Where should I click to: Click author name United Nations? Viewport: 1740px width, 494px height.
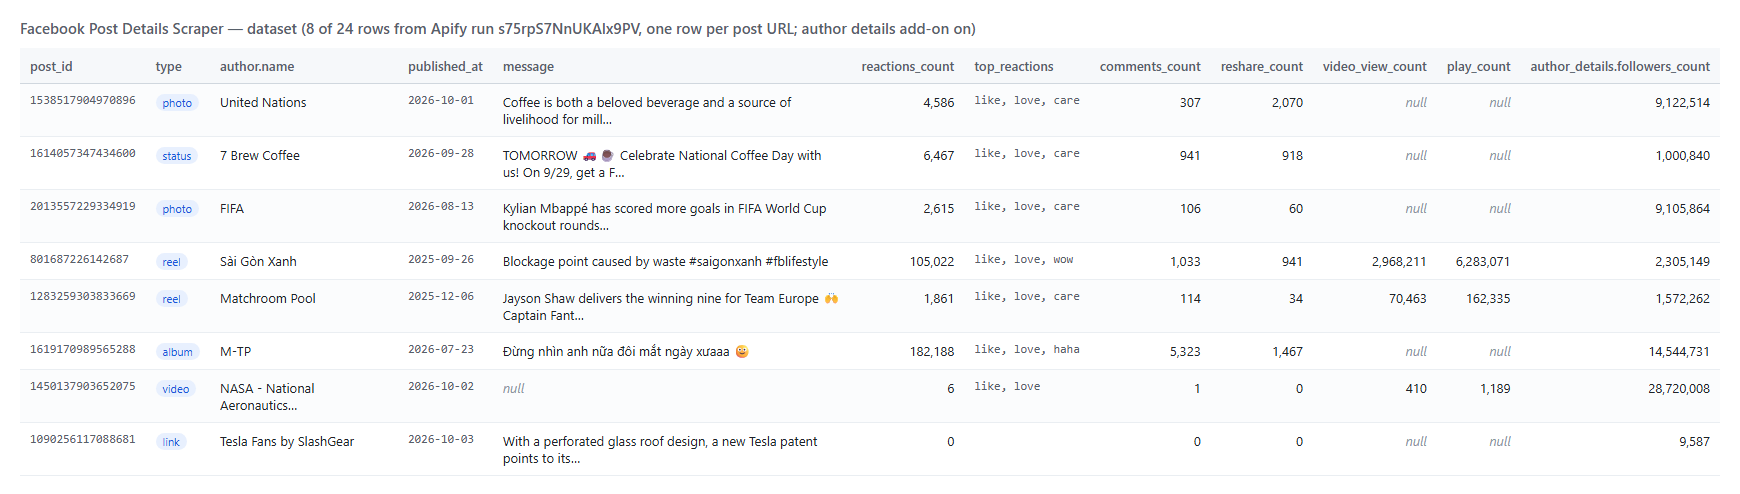pos(263,103)
